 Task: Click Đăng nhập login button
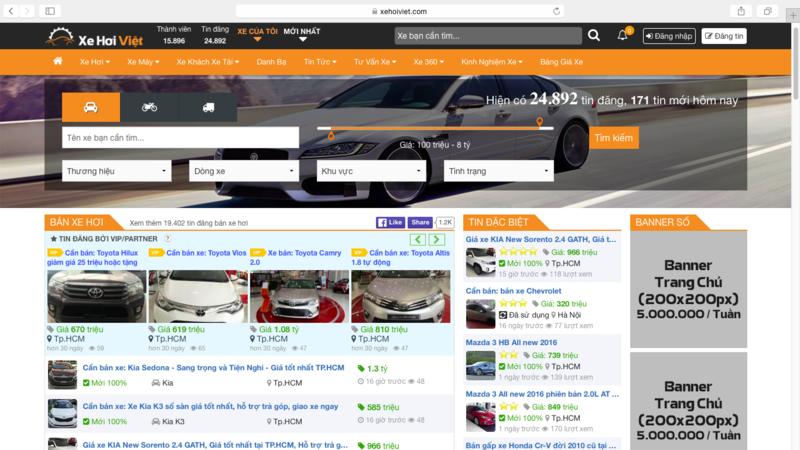pos(669,36)
